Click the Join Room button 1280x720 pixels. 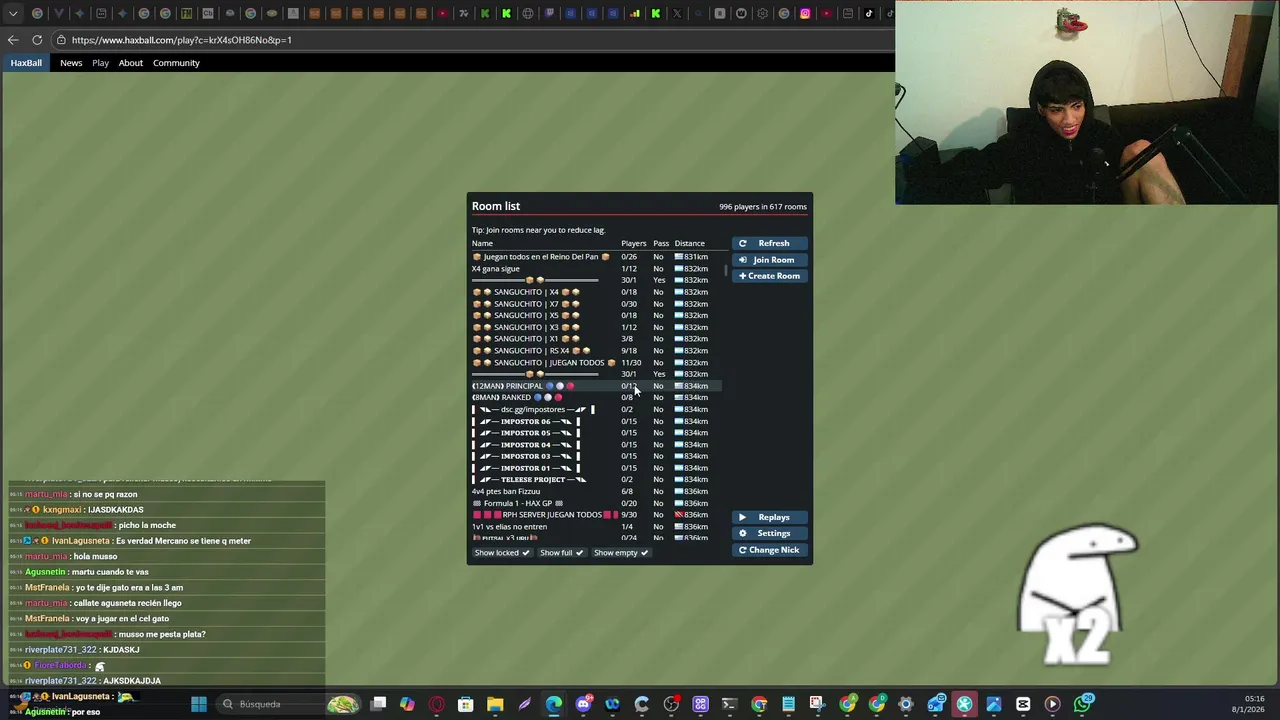[769, 260]
